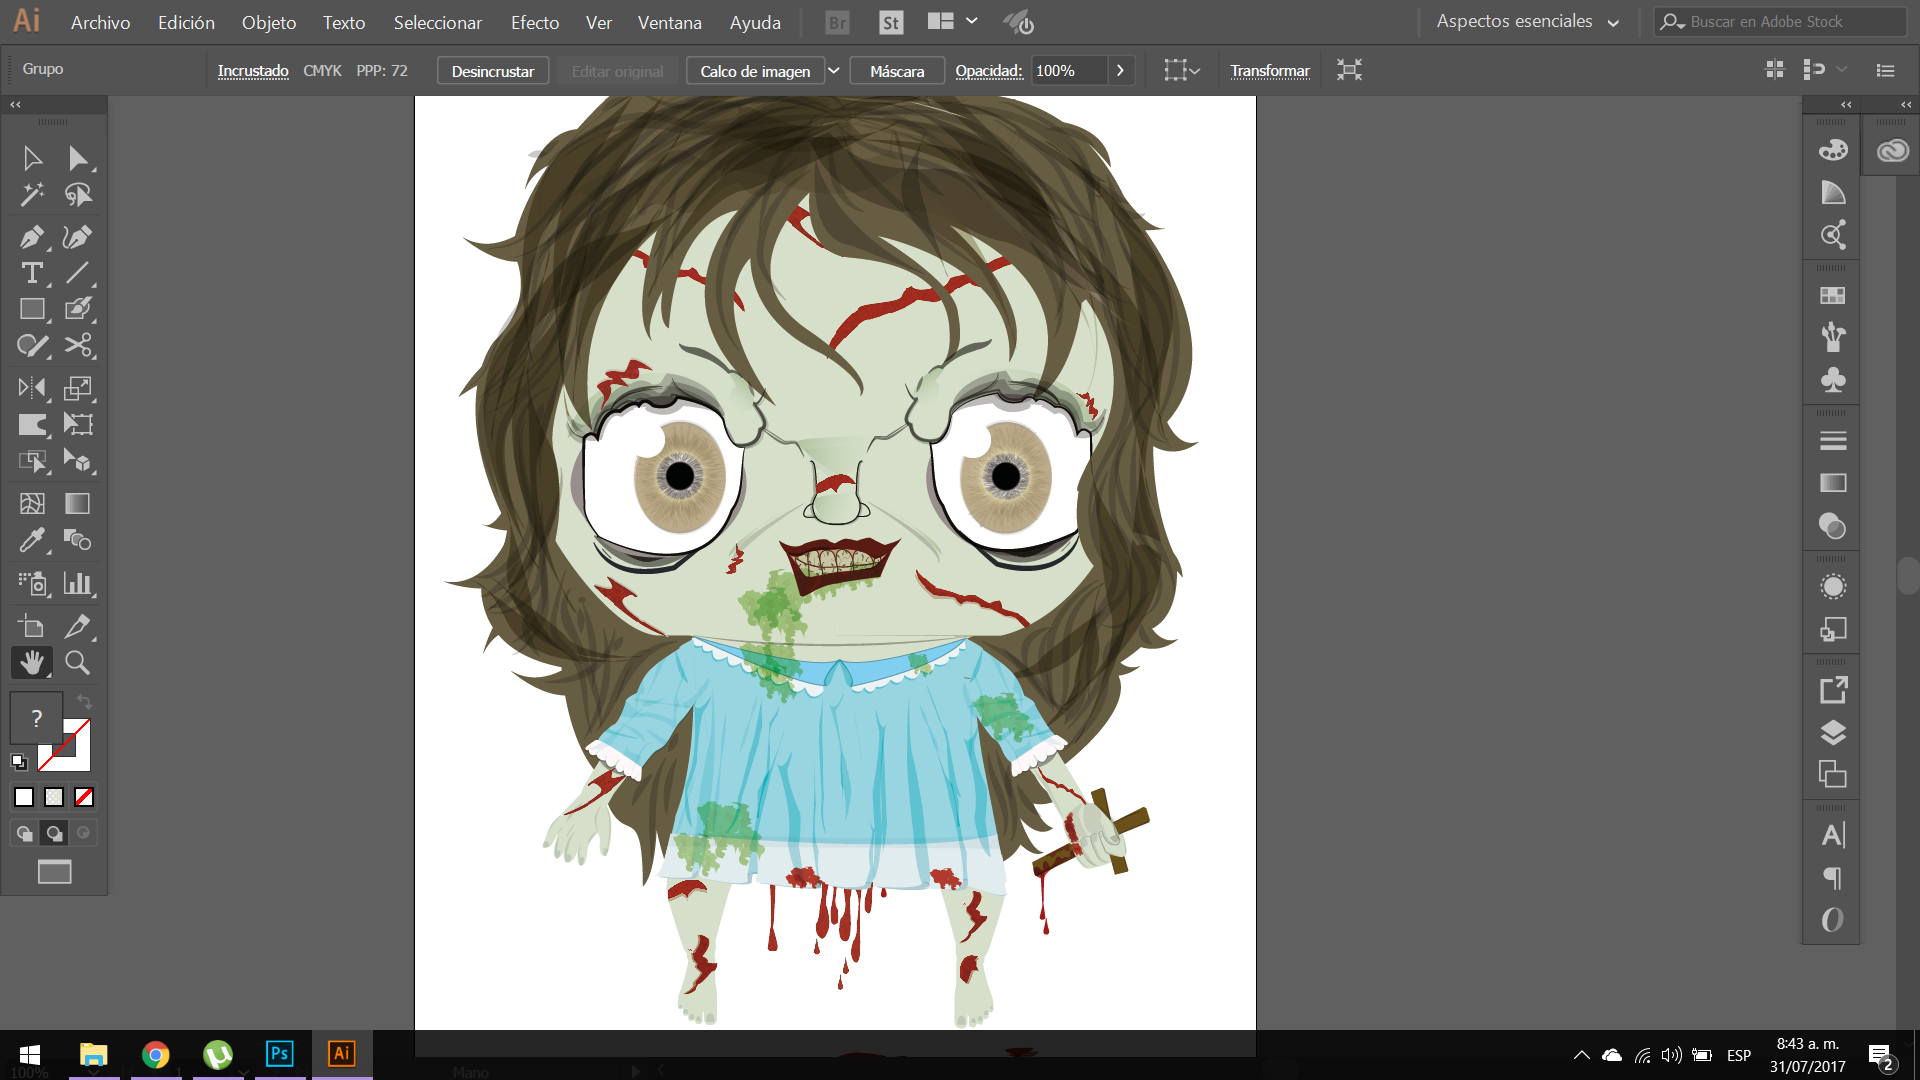Image resolution: width=1920 pixels, height=1080 pixels.
Task: Click the Calco de imagen button
Action: coord(755,71)
